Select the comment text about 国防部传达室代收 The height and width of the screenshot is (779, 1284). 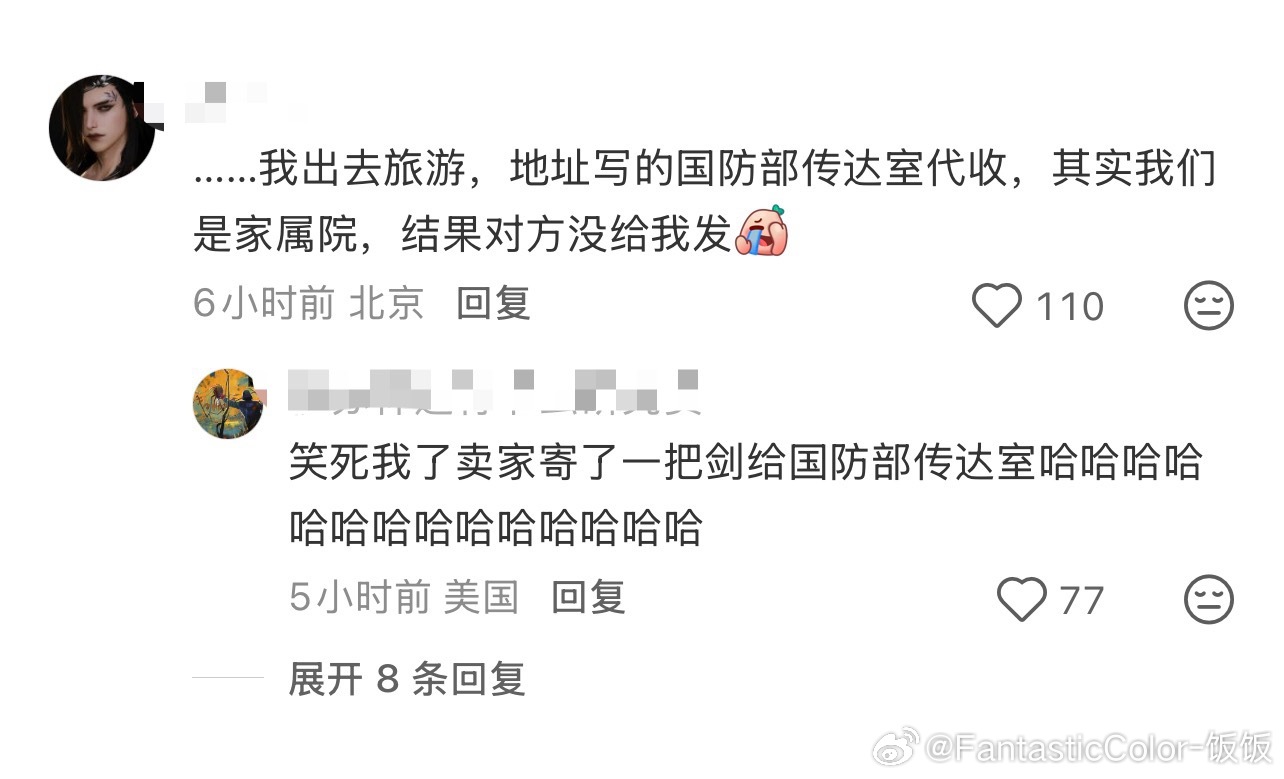tap(705, 201)
